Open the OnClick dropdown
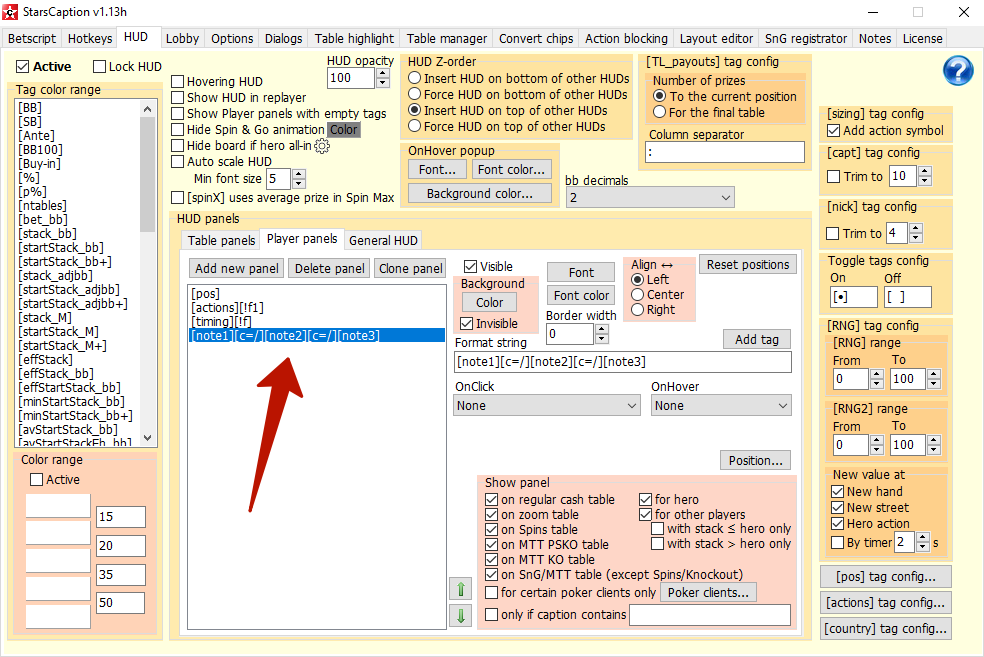Image resolution: width=984 pixels, height=657 pixels. (547, 406)
